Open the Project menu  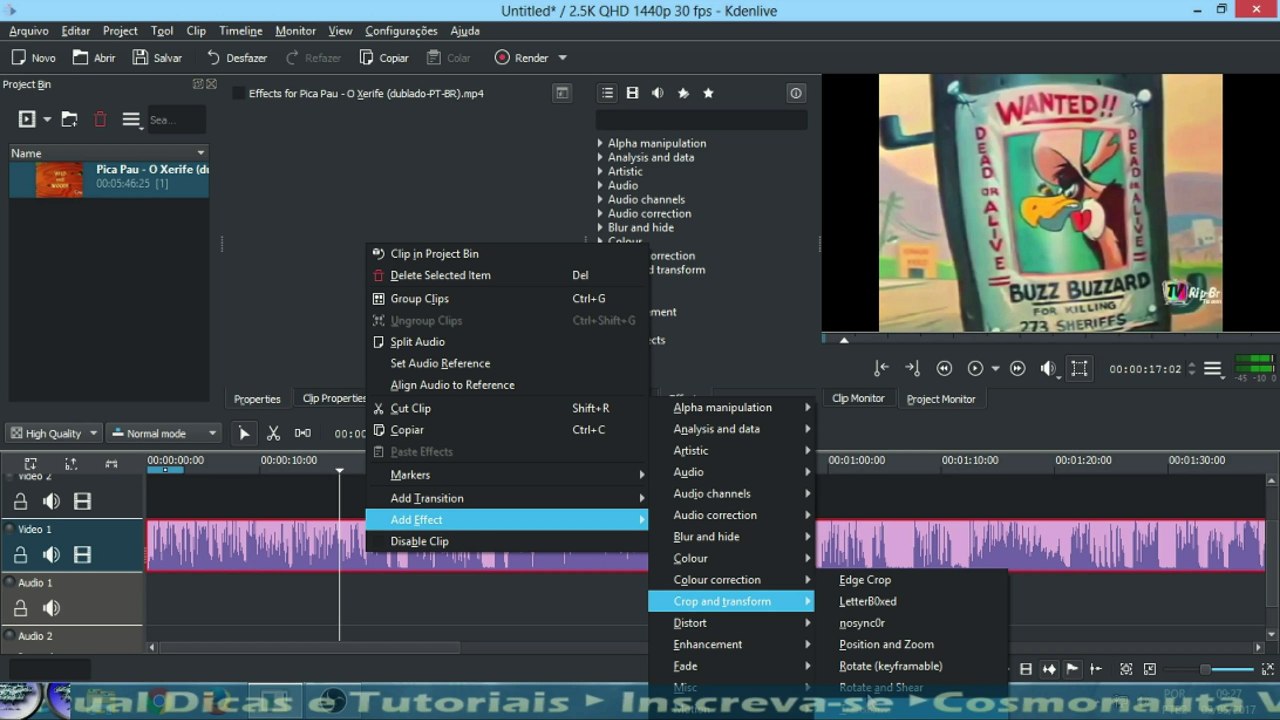pyautogui.click(x=120, y=31)
